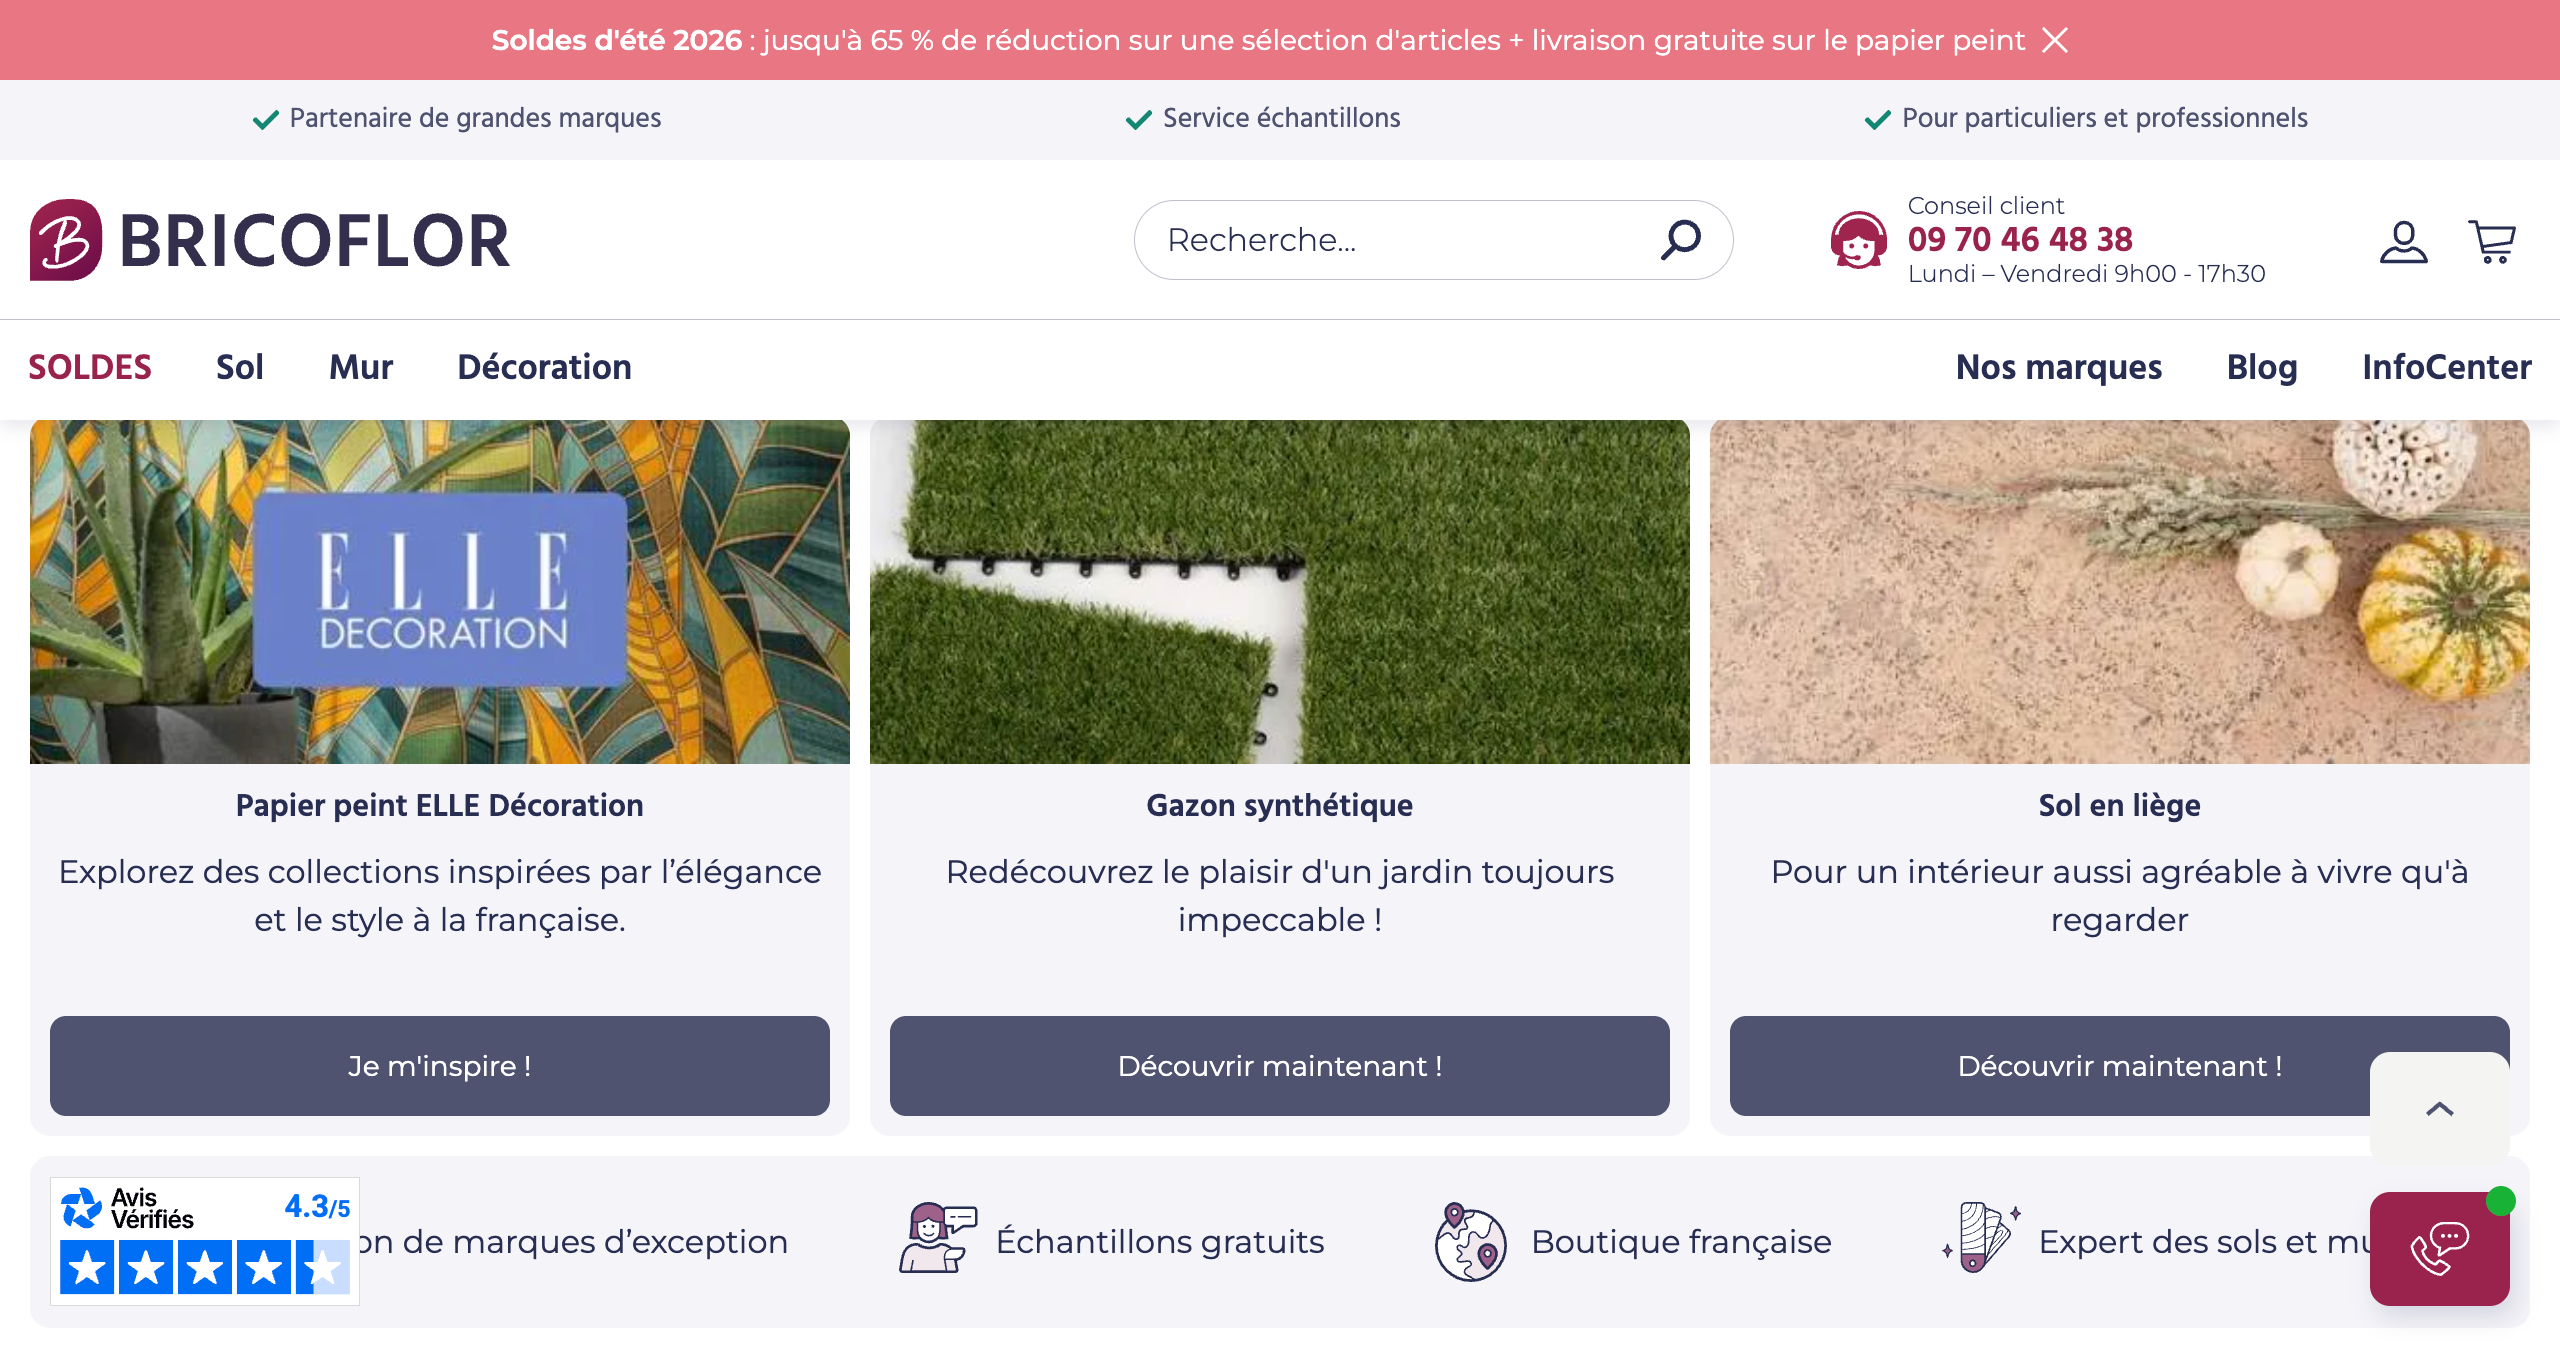Click the Boutique française text
The height and width of the screenshot is (1356, 2560).
[x=1681, y=1242]
